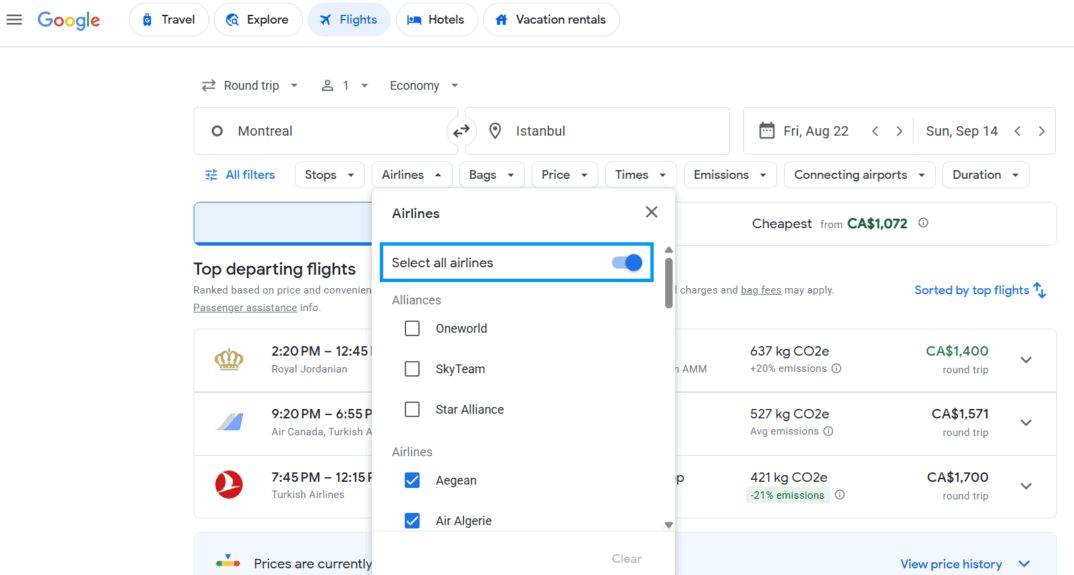The height and width of the screenshot is (575, 1074).
Task: Click the airlines list scroll up arrow
Action: (669, 249)
